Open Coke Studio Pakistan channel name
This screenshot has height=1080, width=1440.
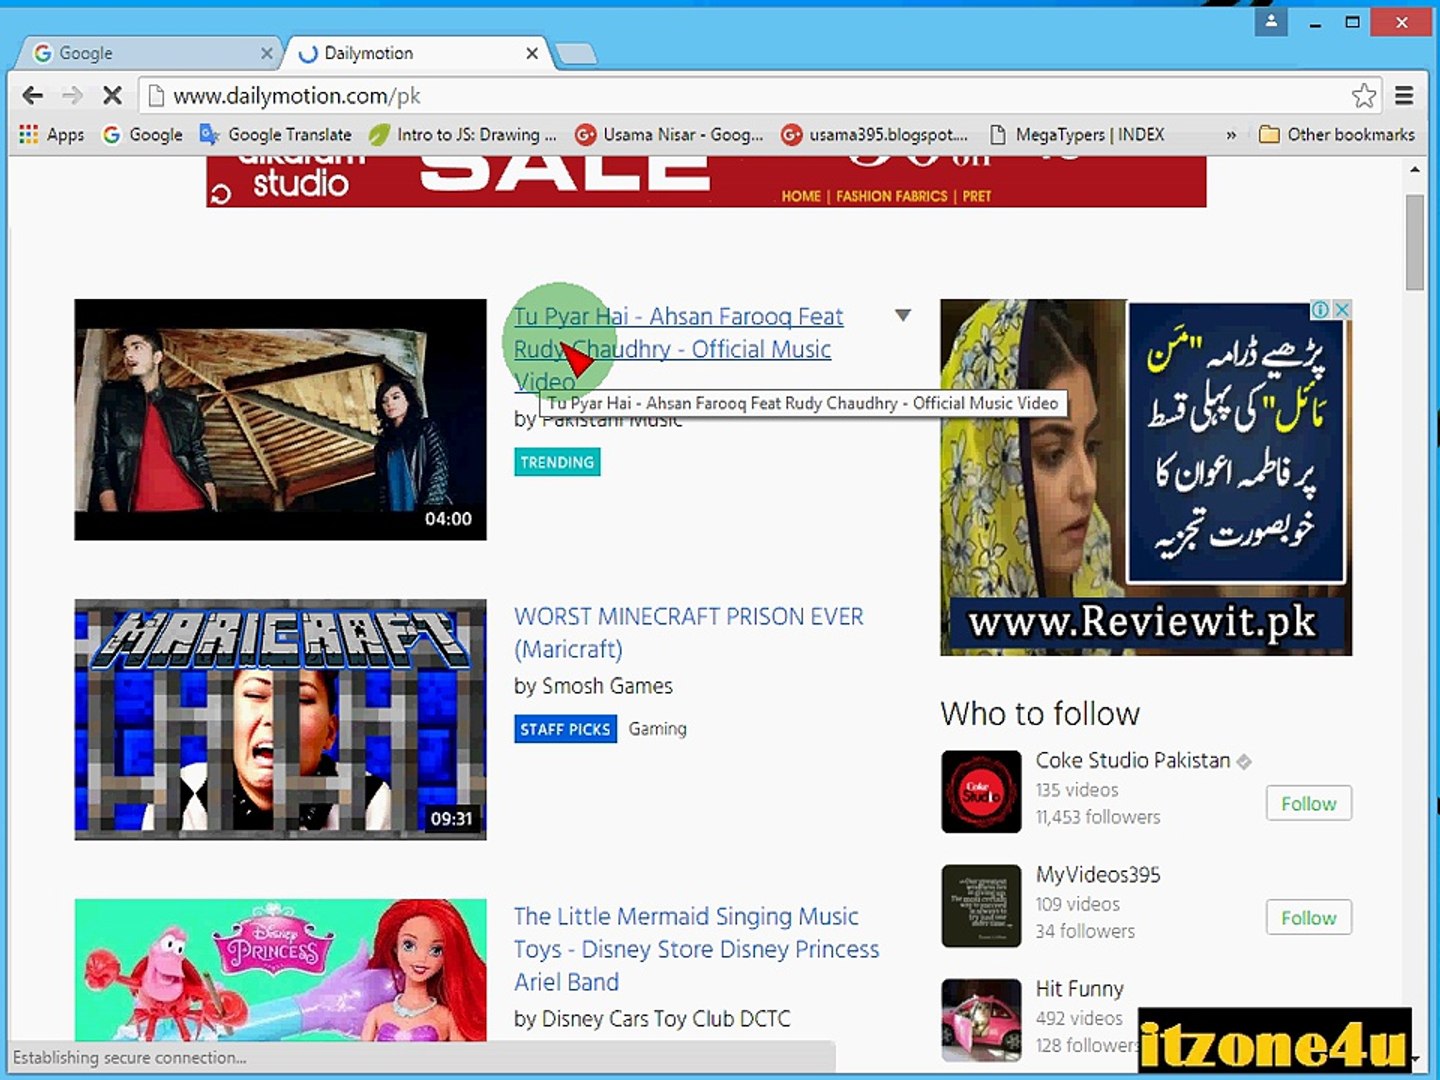click(1132, 760)
